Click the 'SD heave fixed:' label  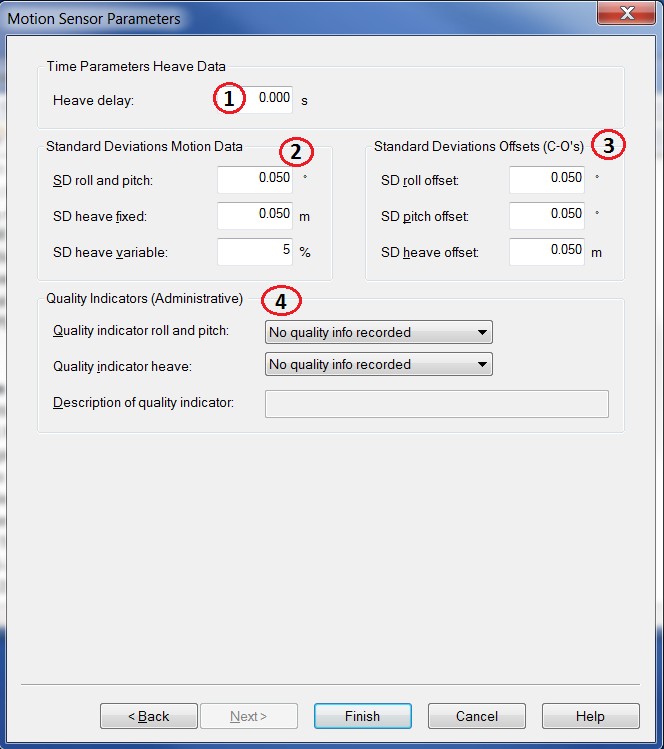(100, 216)
